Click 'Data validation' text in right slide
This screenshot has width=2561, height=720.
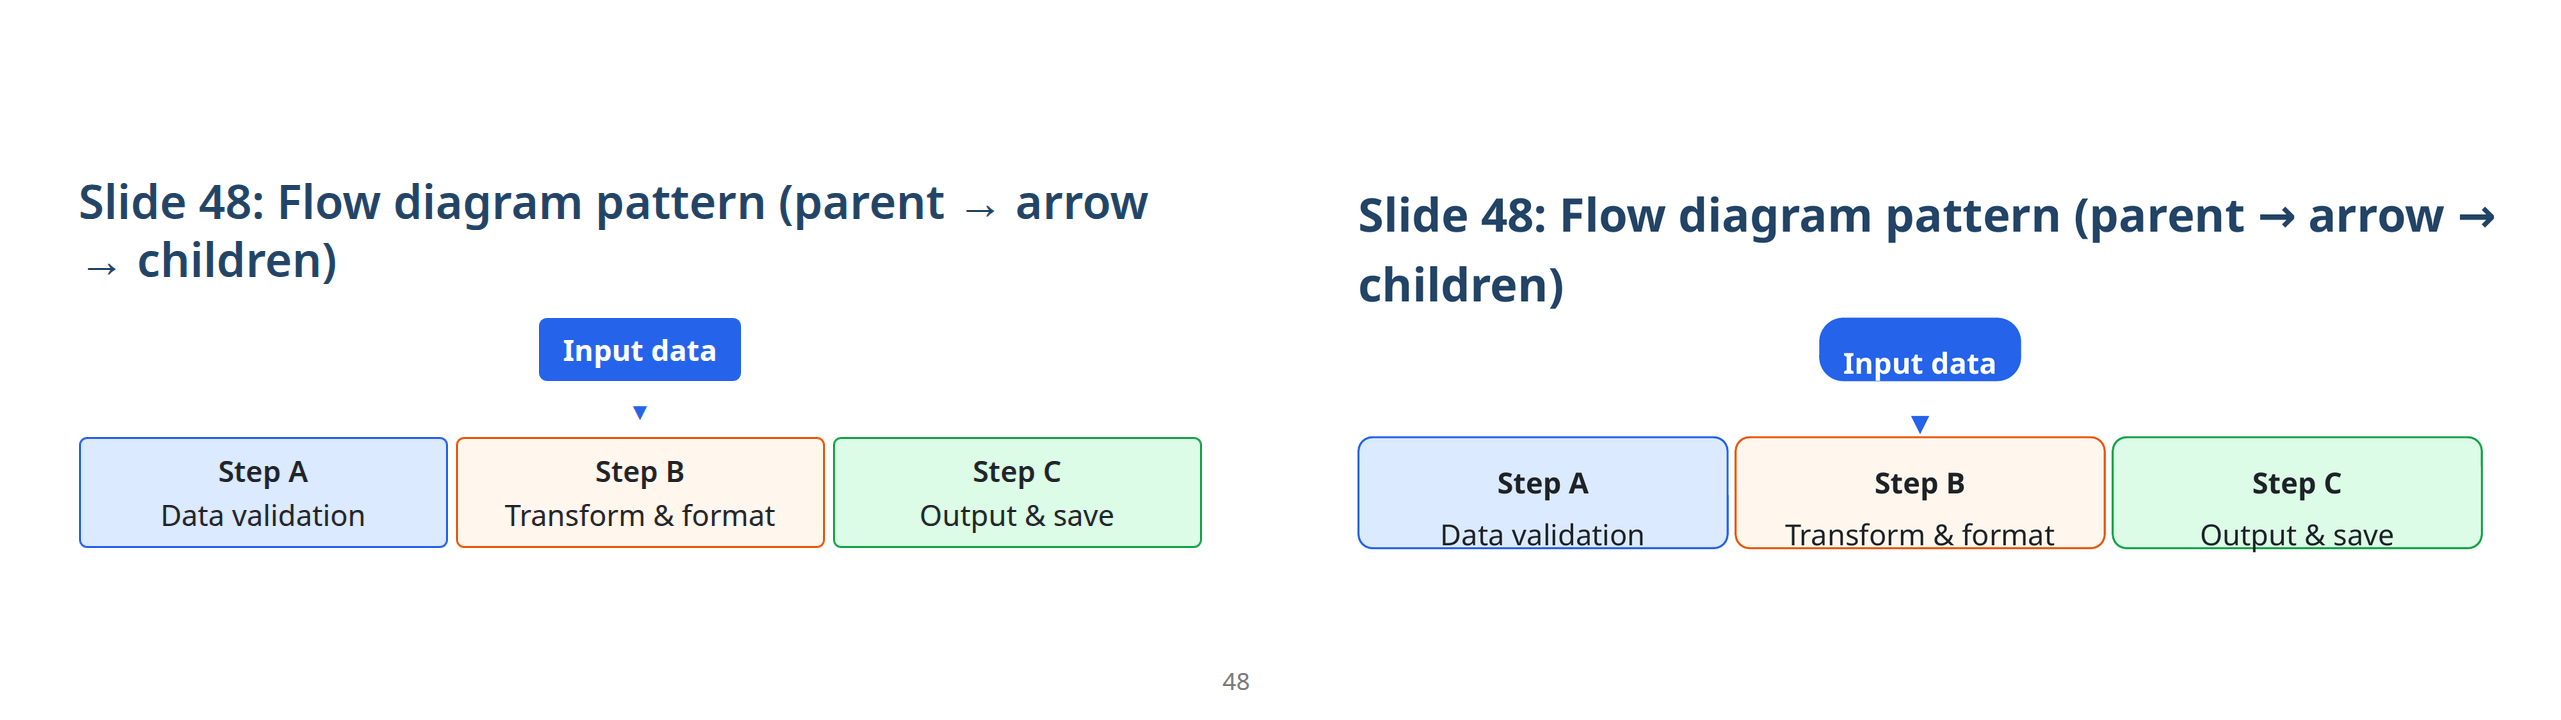pos(1542,535)
